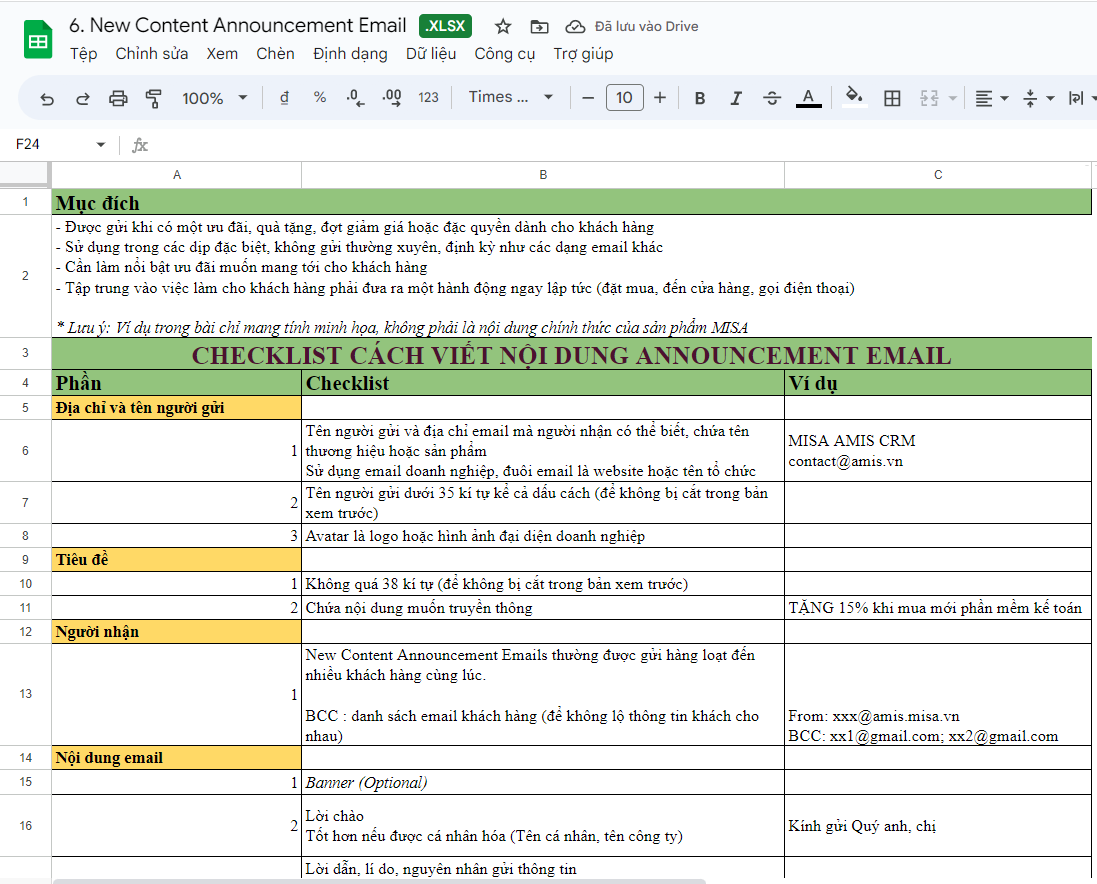1097x884 pixels.
Task: Select row 13 header
Action: tap(25, 694)
